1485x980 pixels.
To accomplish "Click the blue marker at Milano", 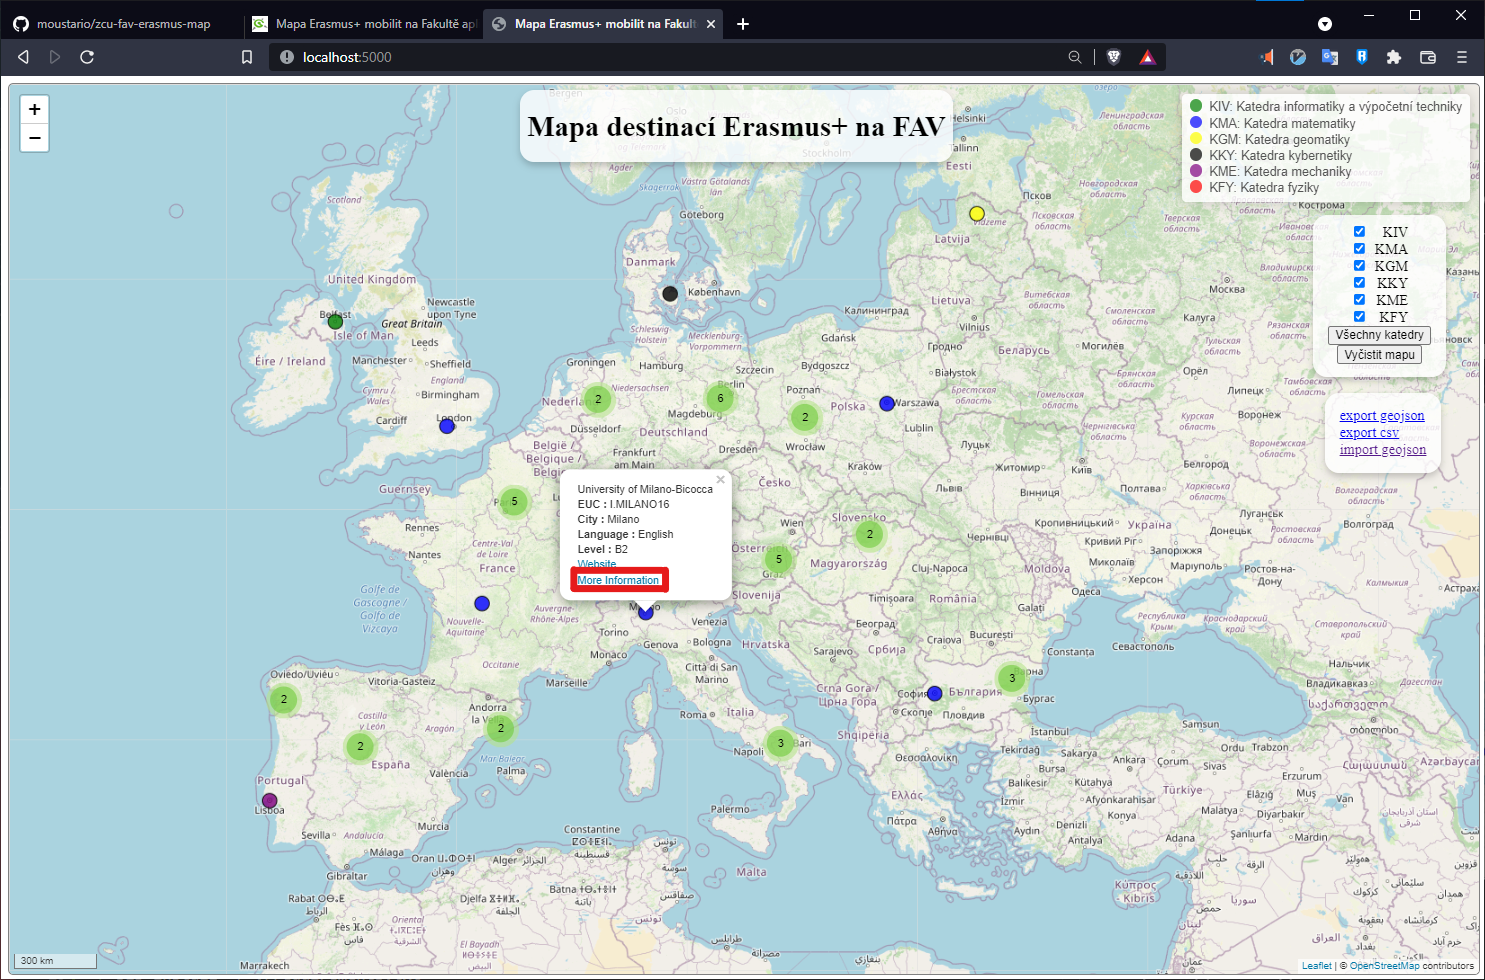I will click(646, 612).
